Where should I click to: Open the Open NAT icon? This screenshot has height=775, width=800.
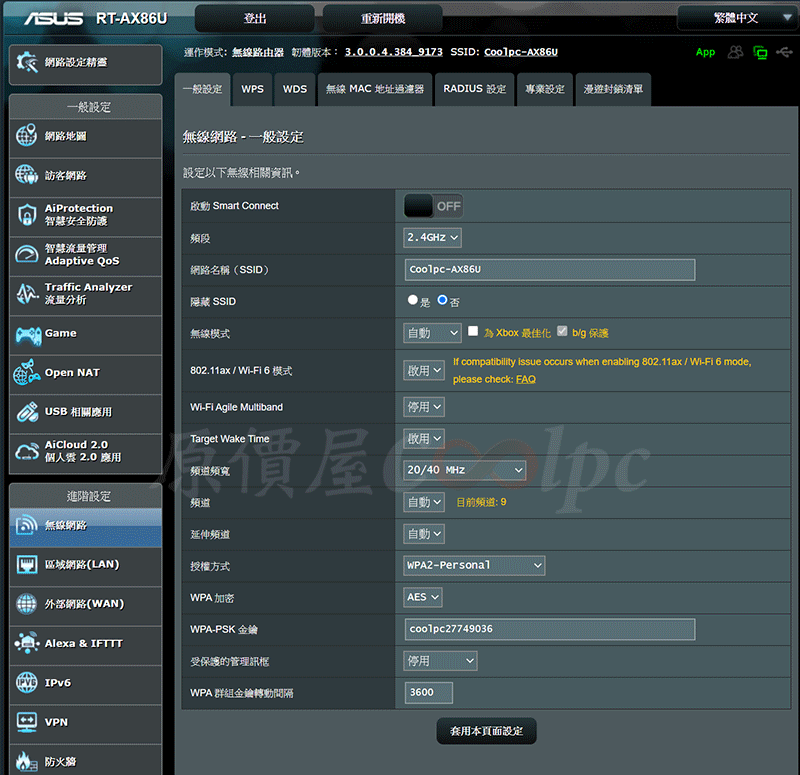pyautogui.click(x=27, y=372)
